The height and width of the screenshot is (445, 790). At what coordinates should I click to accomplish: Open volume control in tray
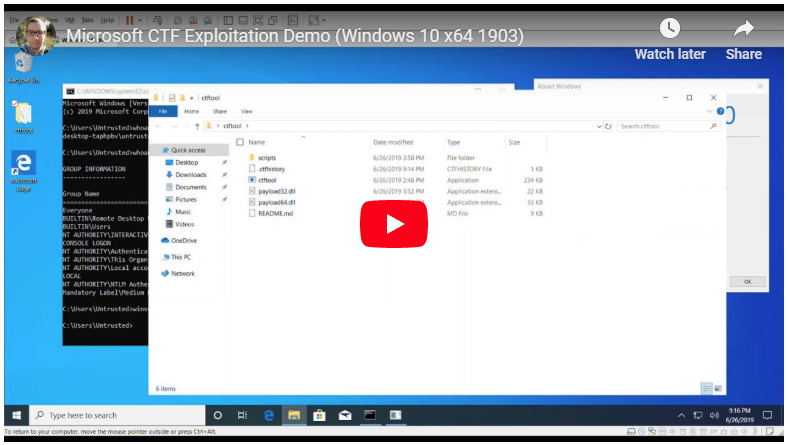coord(714,416)
